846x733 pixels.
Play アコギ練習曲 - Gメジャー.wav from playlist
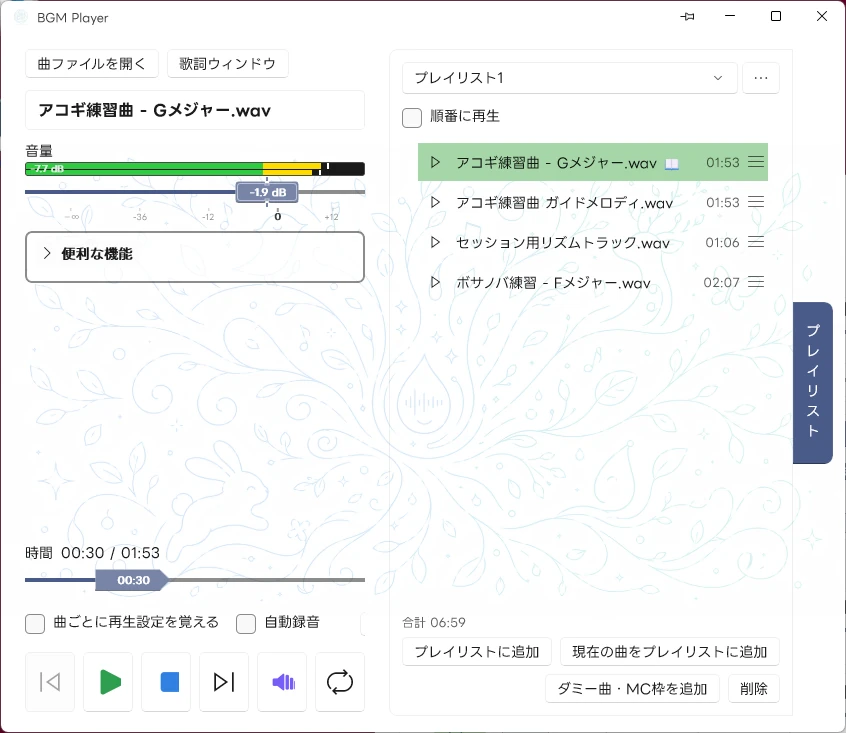point(435,162)
